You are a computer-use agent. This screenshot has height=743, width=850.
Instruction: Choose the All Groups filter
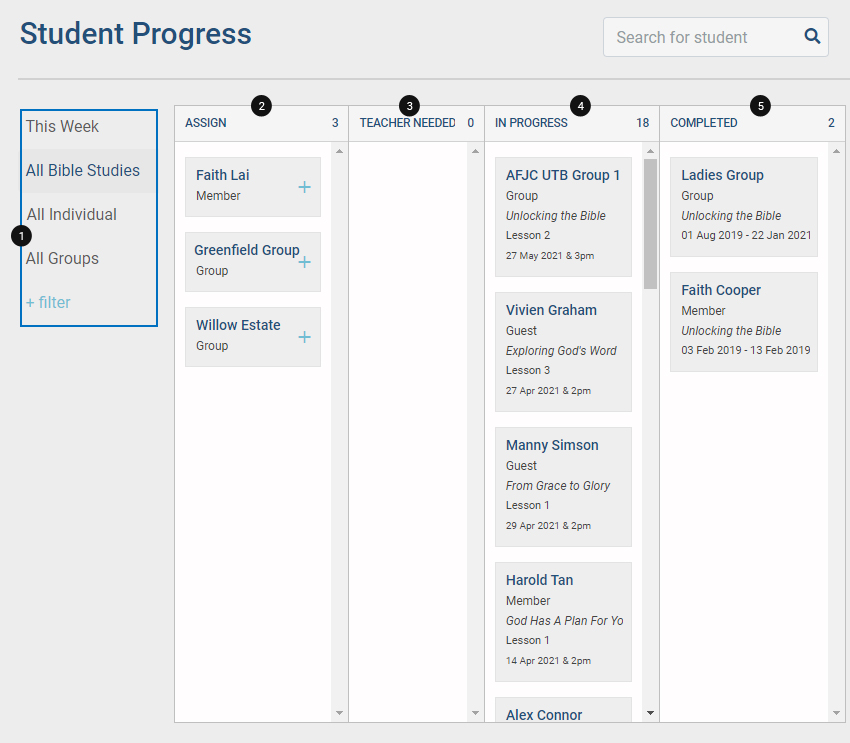point(89,259)
